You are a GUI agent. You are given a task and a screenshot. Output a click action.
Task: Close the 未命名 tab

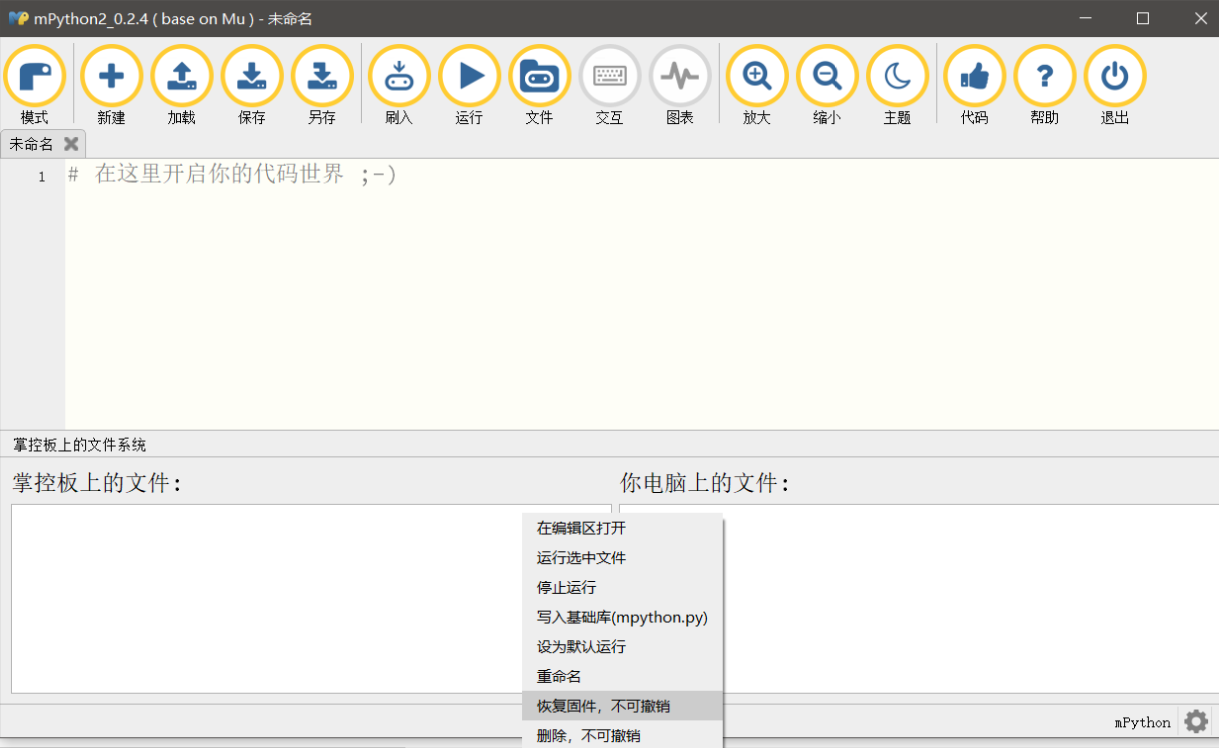70,144
